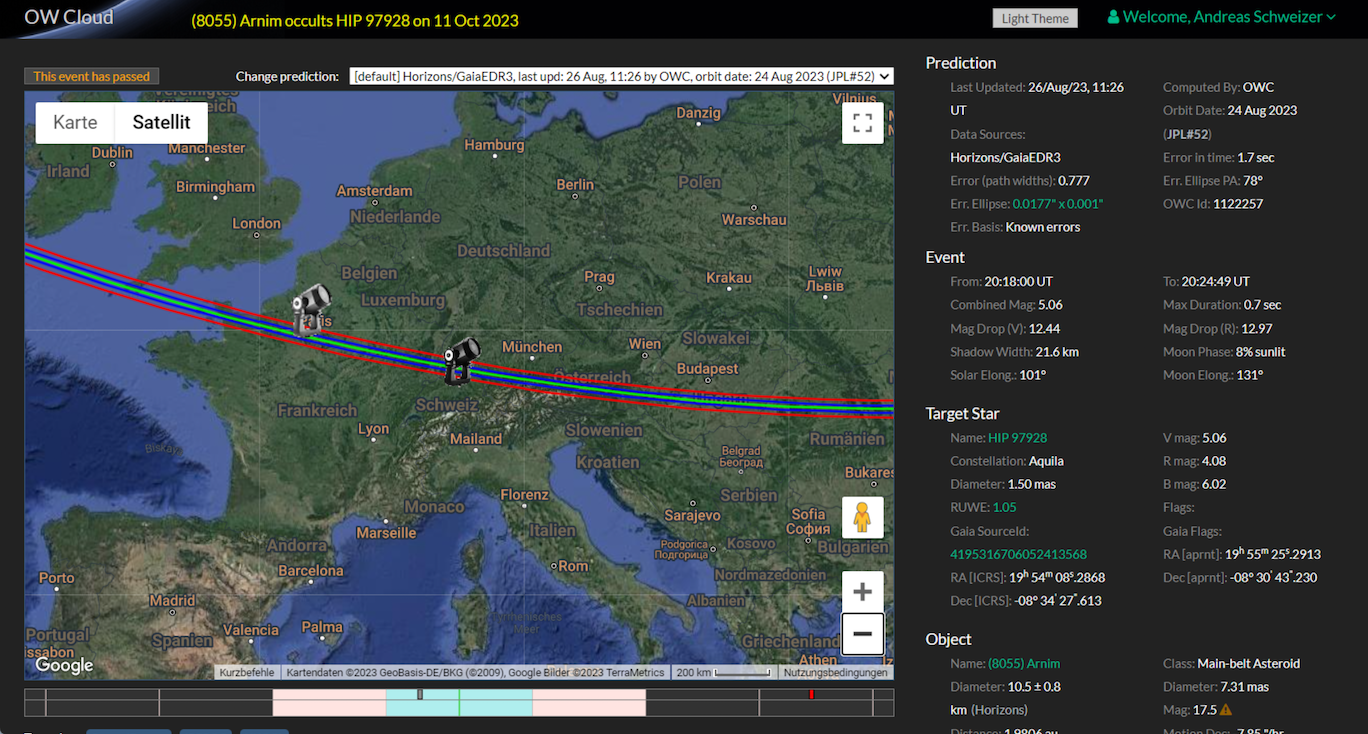The height and width of the screenshot is (734, 1368).
Task: Click the OW Cloud logo
Action: [69, 17]
